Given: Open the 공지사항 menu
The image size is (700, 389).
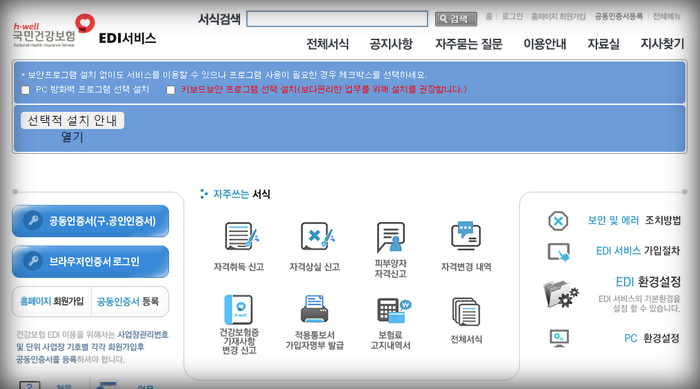Looking at the screenshot, I should (391, 44).
